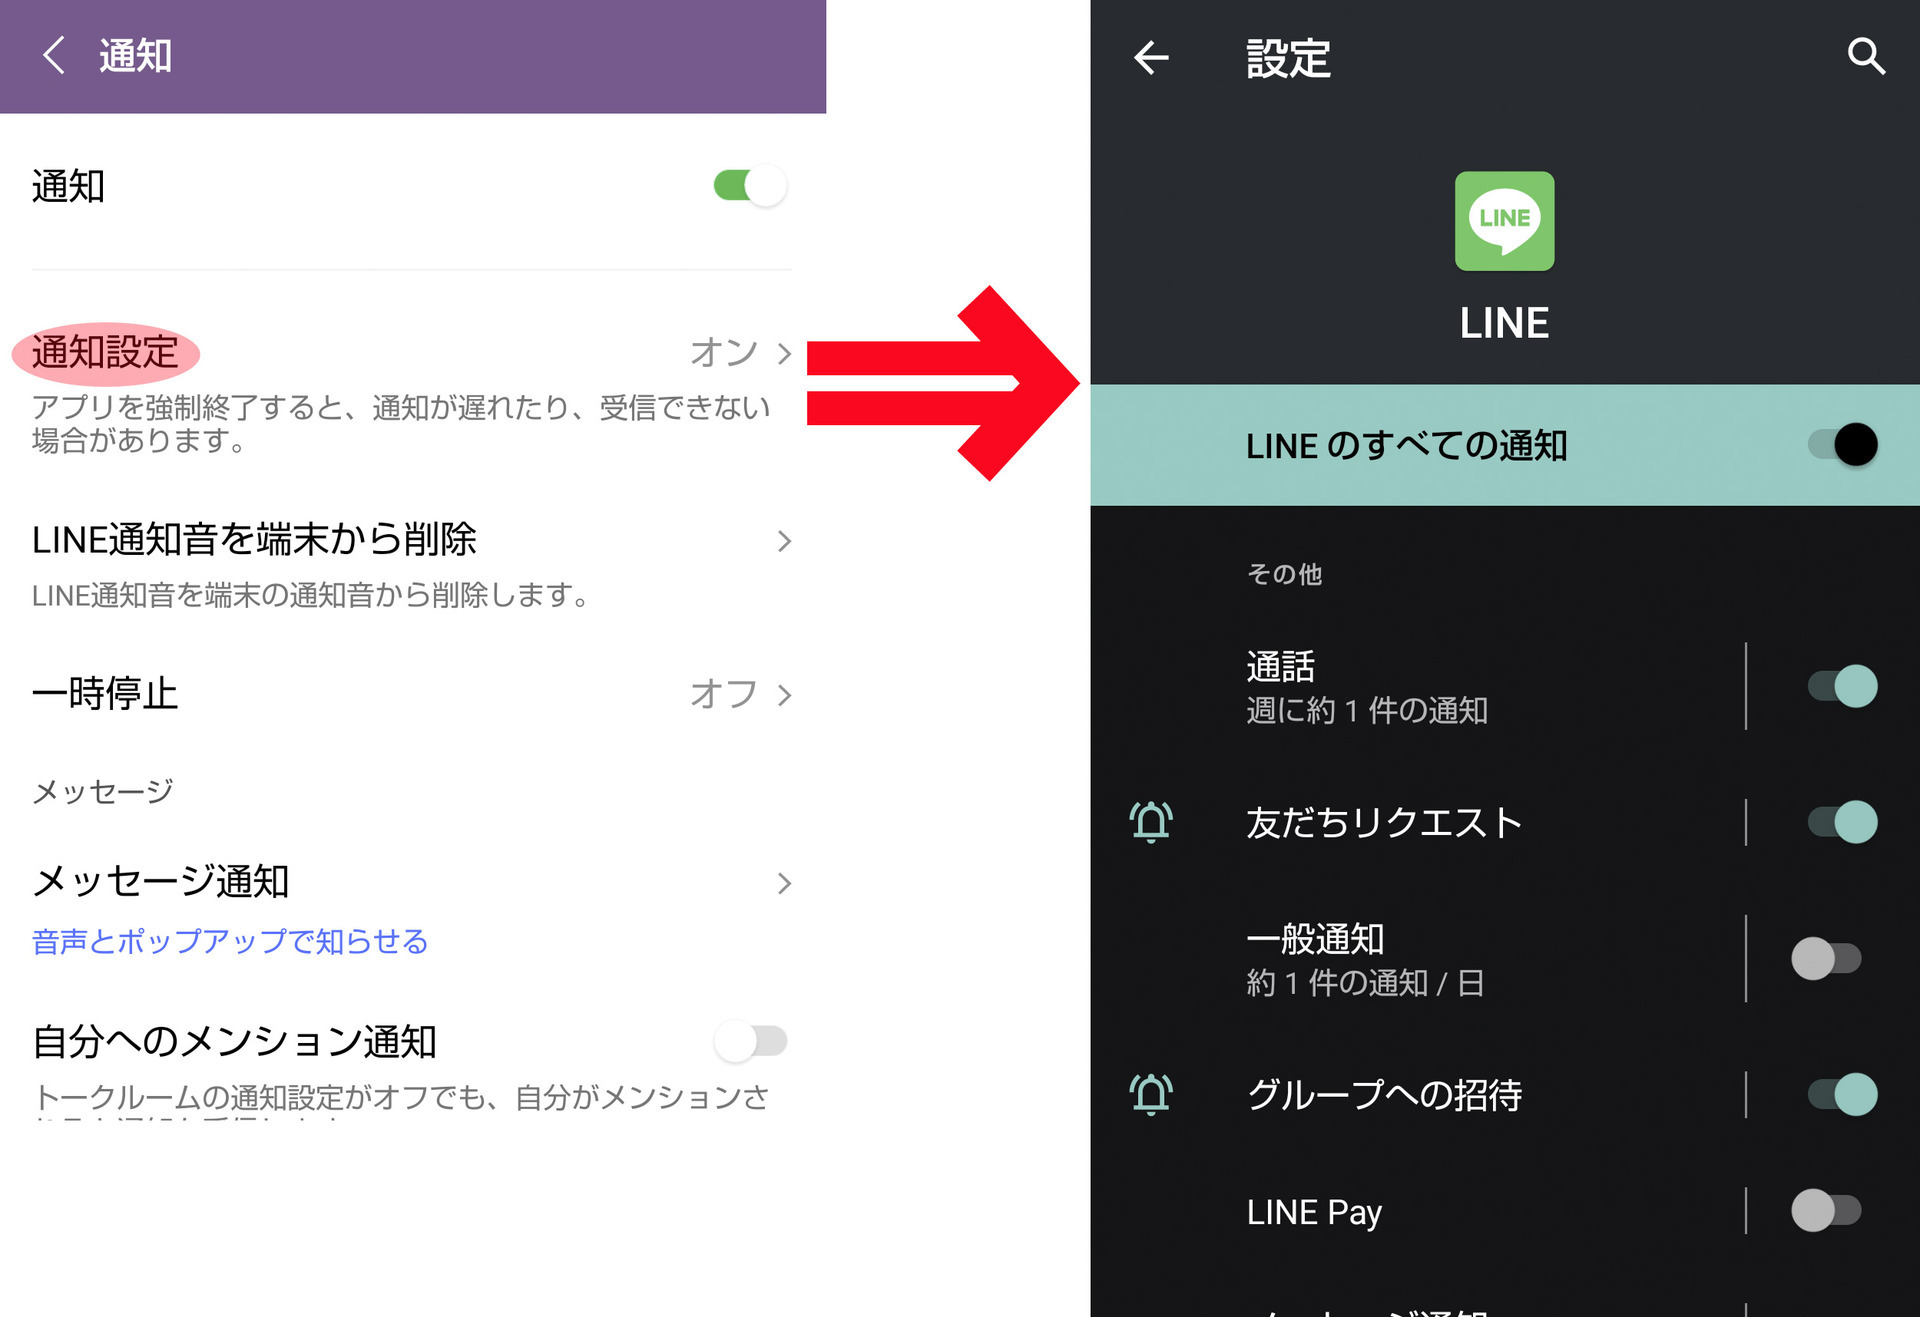This screenshot has height=1317, width=1920.
Task: Open 一時停止 setting entry
Action: click(411, 694)
